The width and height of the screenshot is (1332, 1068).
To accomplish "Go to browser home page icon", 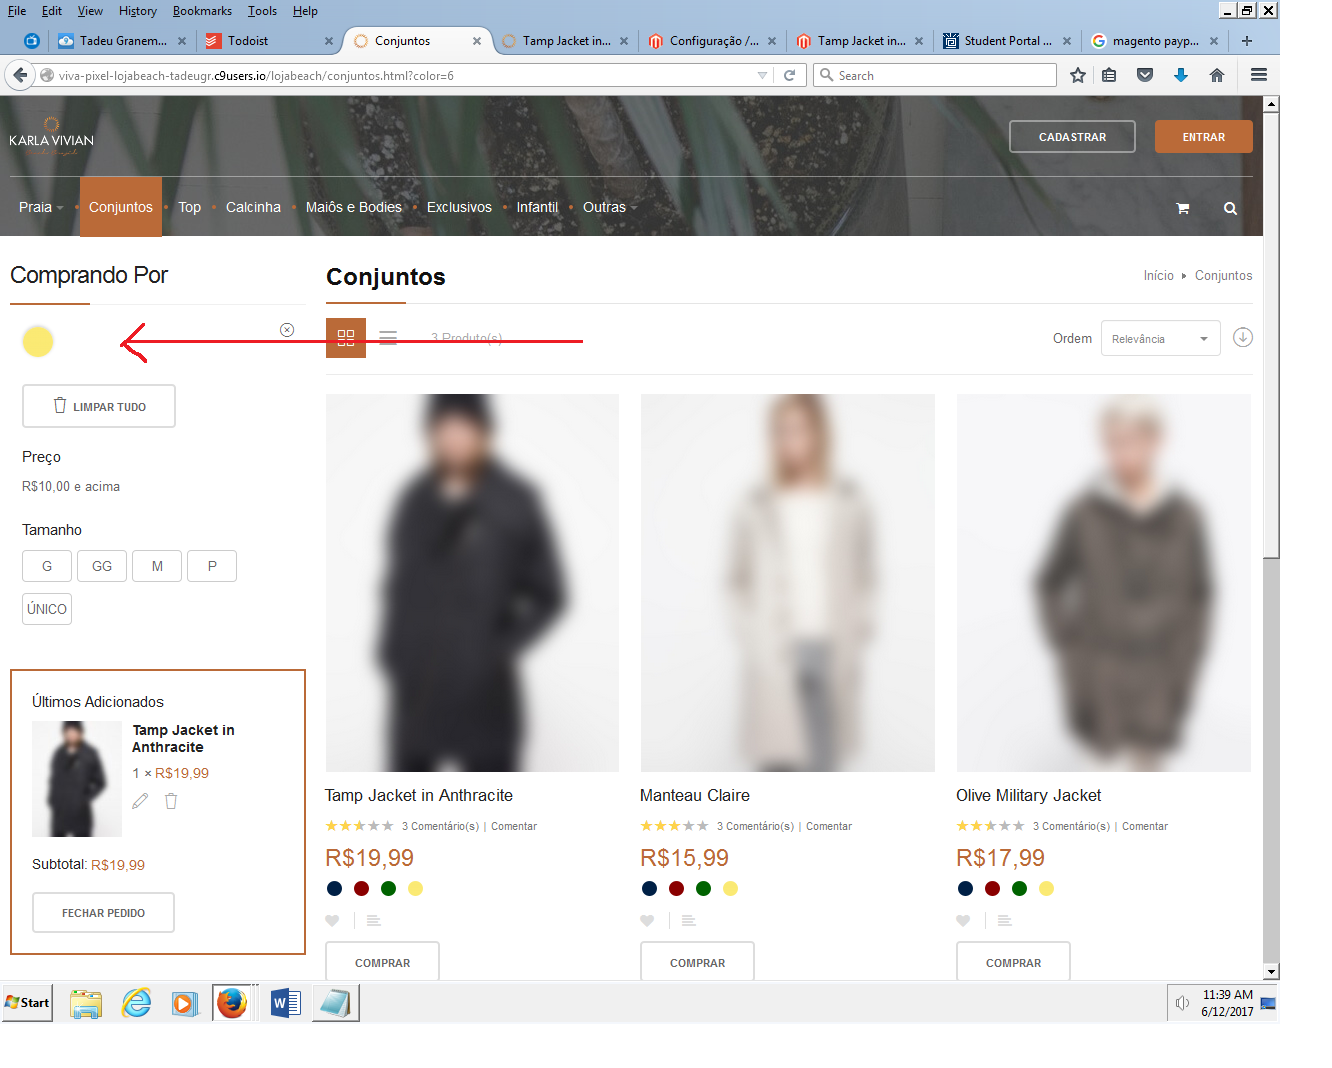I will pos(1217,75).
